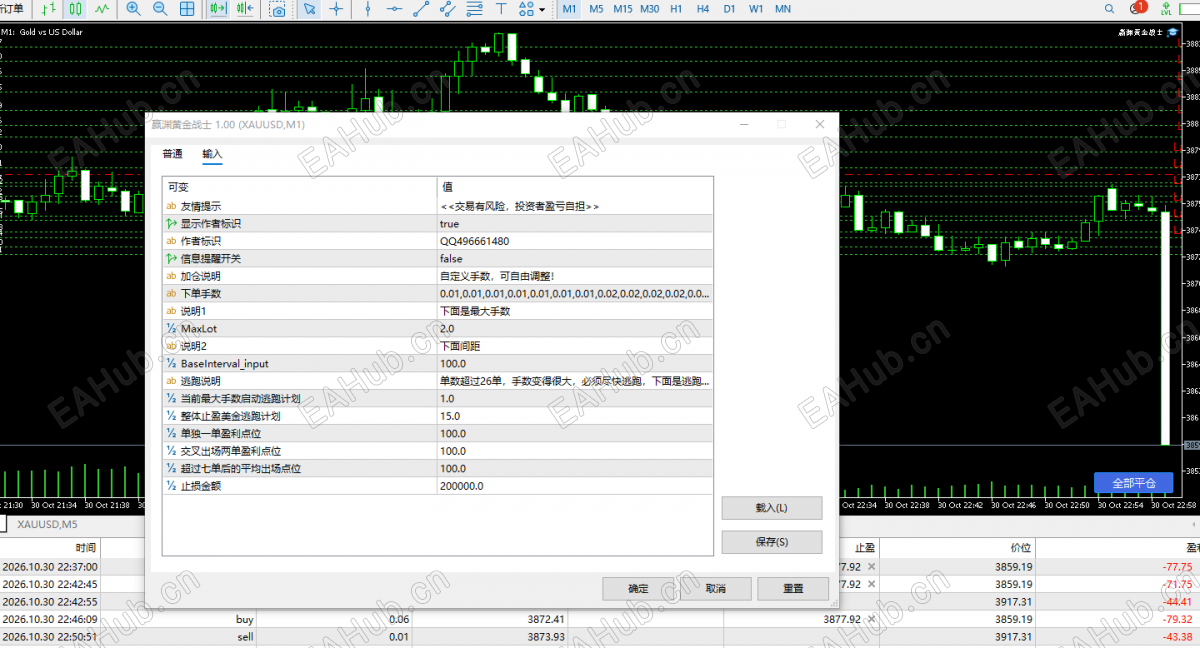Switch timeframe to M5
Viewport: 1200px width, 648px height.
pyautogui.click(x=596, y=9)
